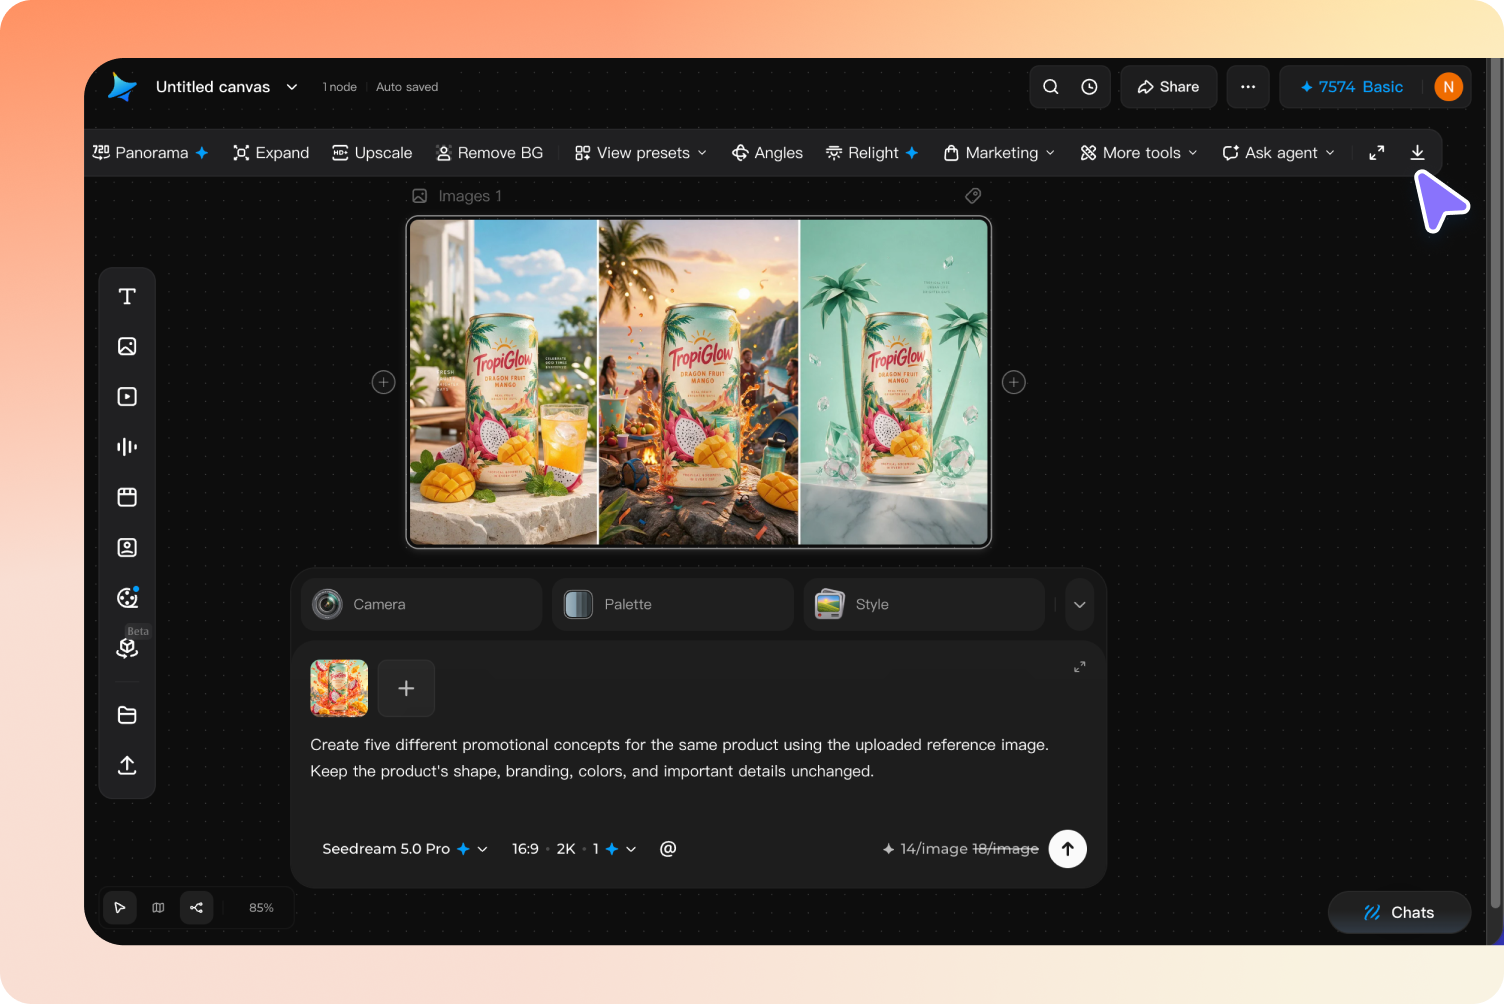Click the upload icon in left sidebar
Viewport: 1504px width, 1004px height.
(127, 765)
